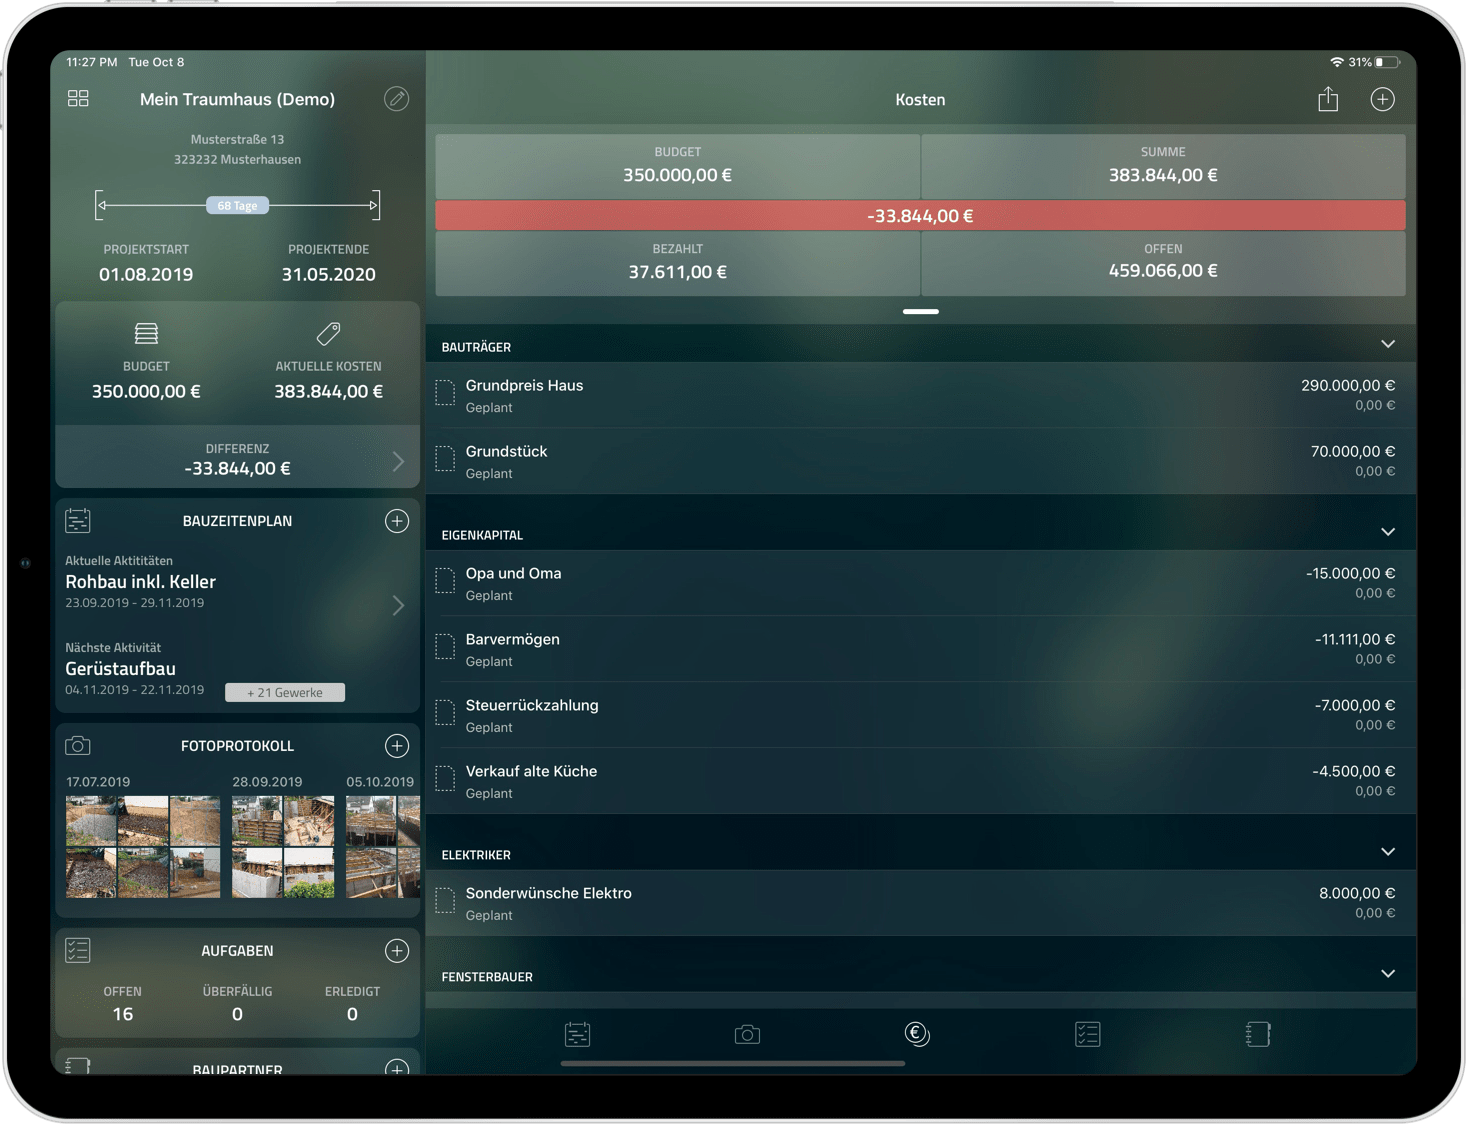Open Differenz details via chevron
1466x1124 pixels.
click(x=398, y=461)
